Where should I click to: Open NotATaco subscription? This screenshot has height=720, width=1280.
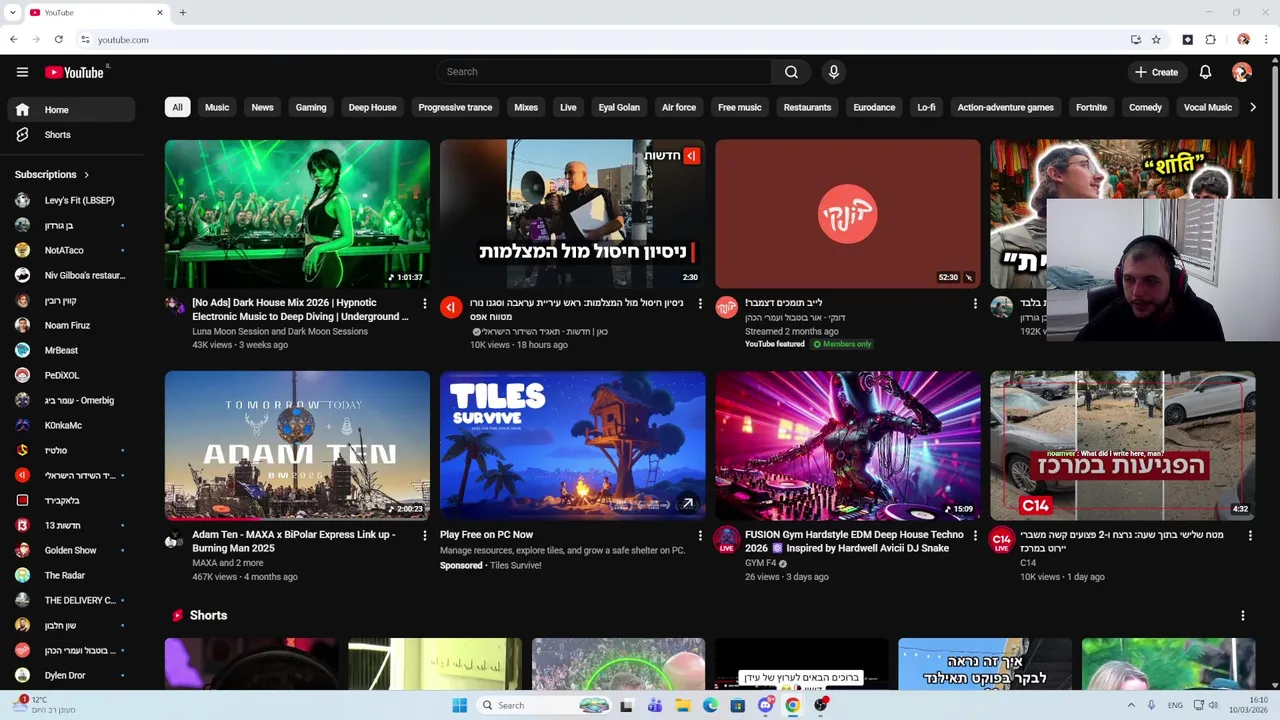tap(70, 251)
